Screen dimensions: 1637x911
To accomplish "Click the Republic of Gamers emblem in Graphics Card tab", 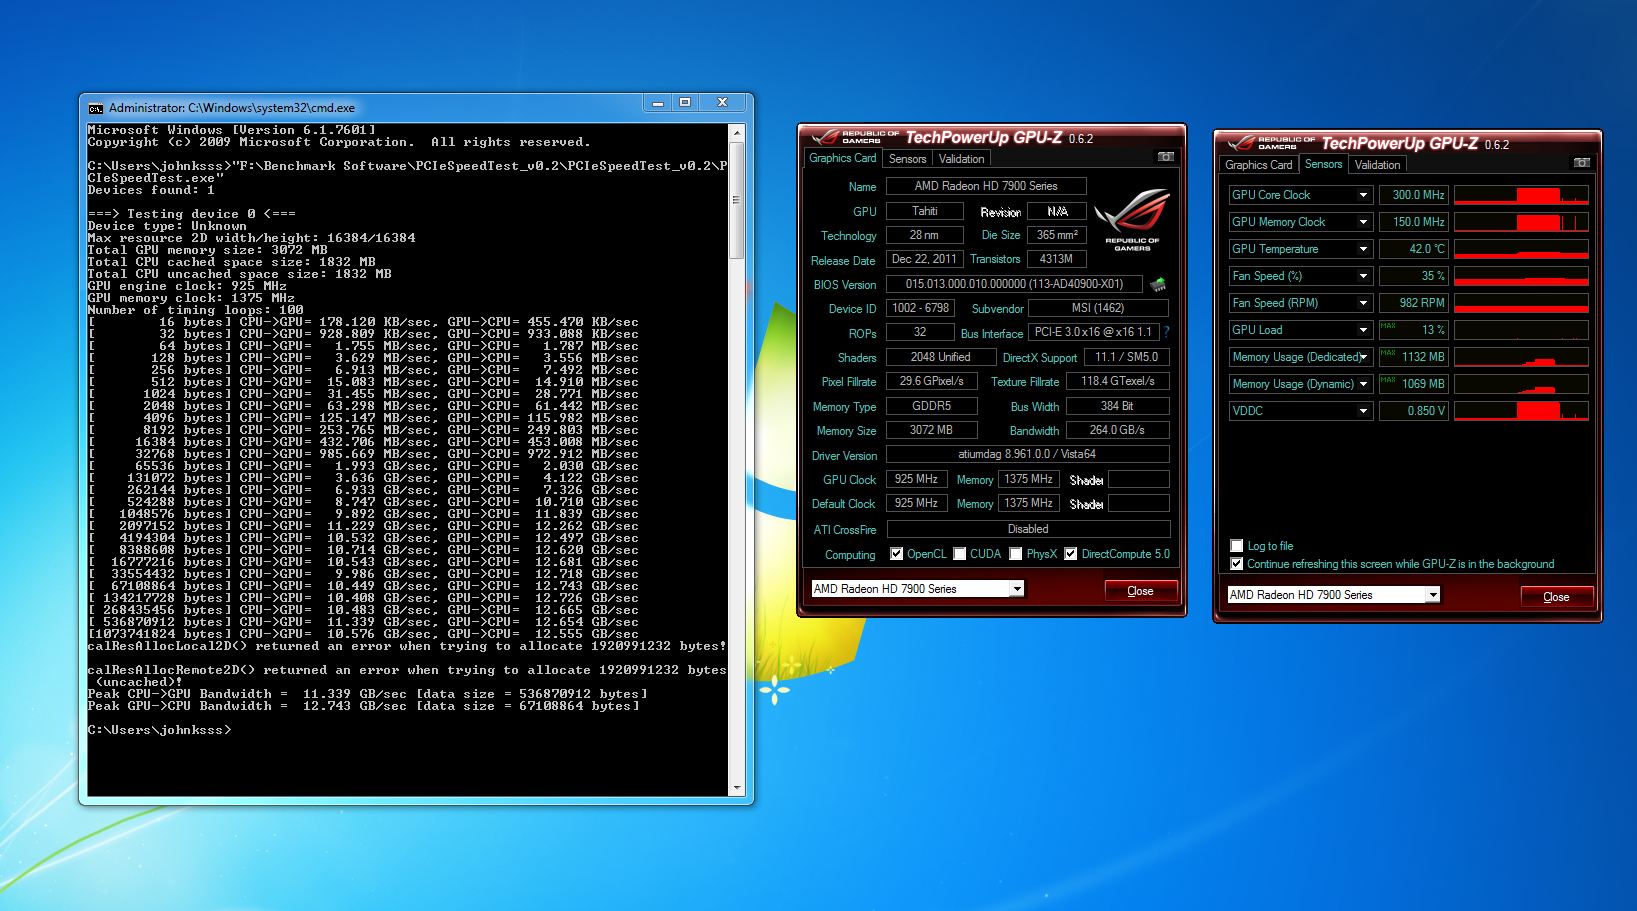I will pos(1132,218).
